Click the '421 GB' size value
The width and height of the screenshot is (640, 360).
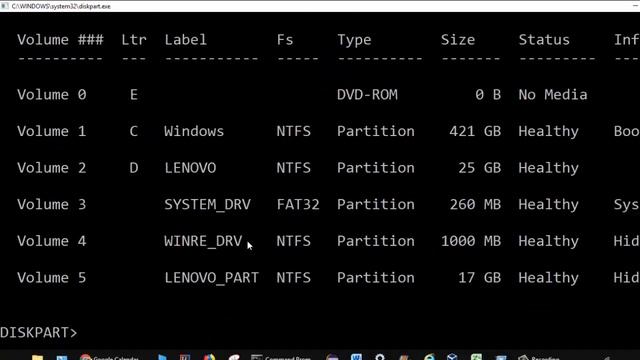(475, 131)
